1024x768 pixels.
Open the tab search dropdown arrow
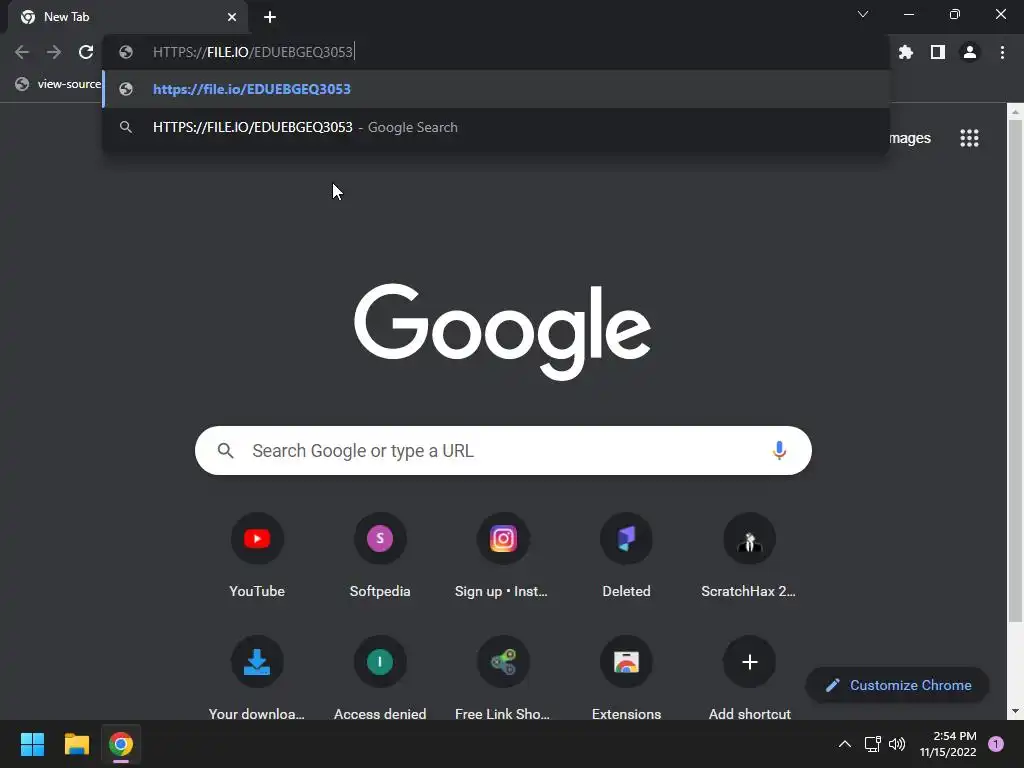pos(863,14)
